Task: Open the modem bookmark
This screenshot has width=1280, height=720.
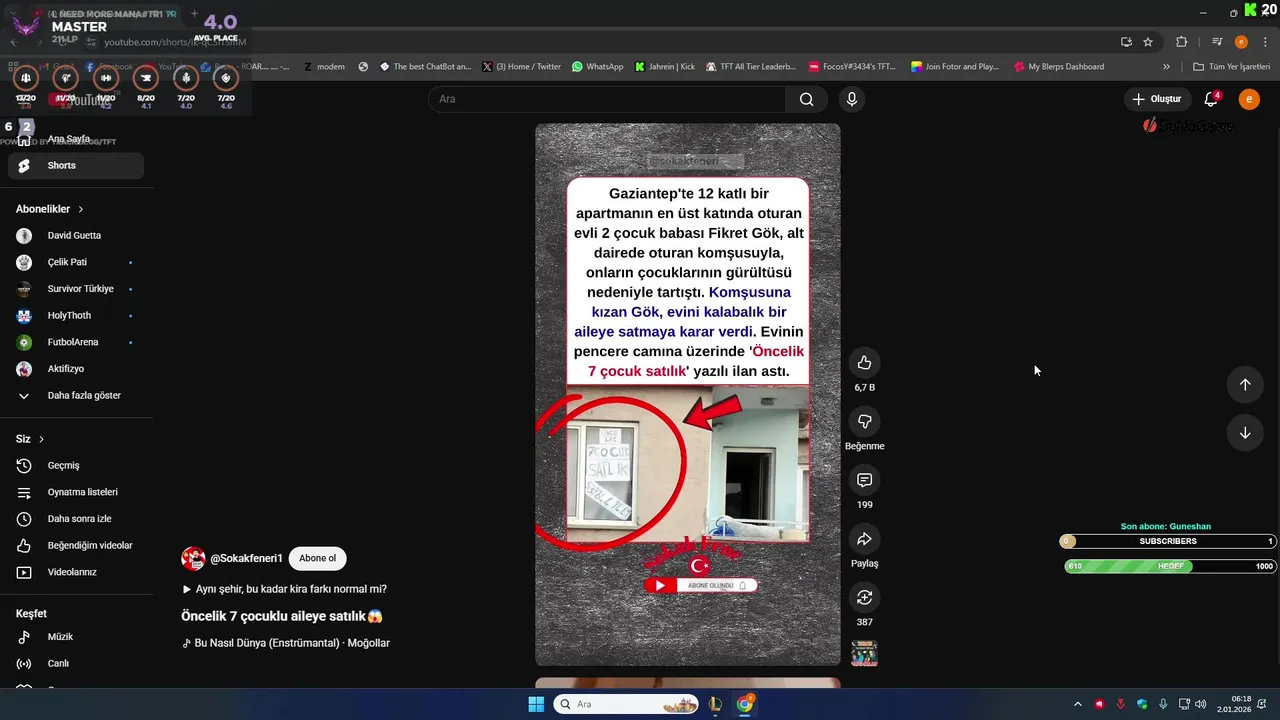Action: [x=324, y=67]
